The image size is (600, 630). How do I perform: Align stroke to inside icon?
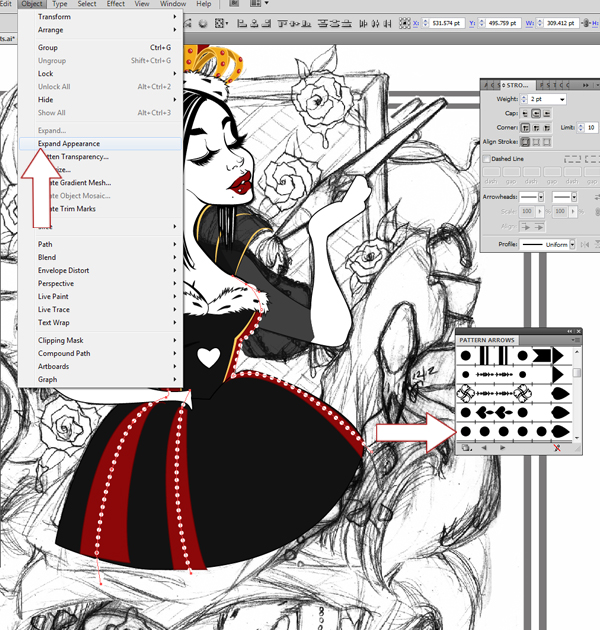(x=536, y=142)
